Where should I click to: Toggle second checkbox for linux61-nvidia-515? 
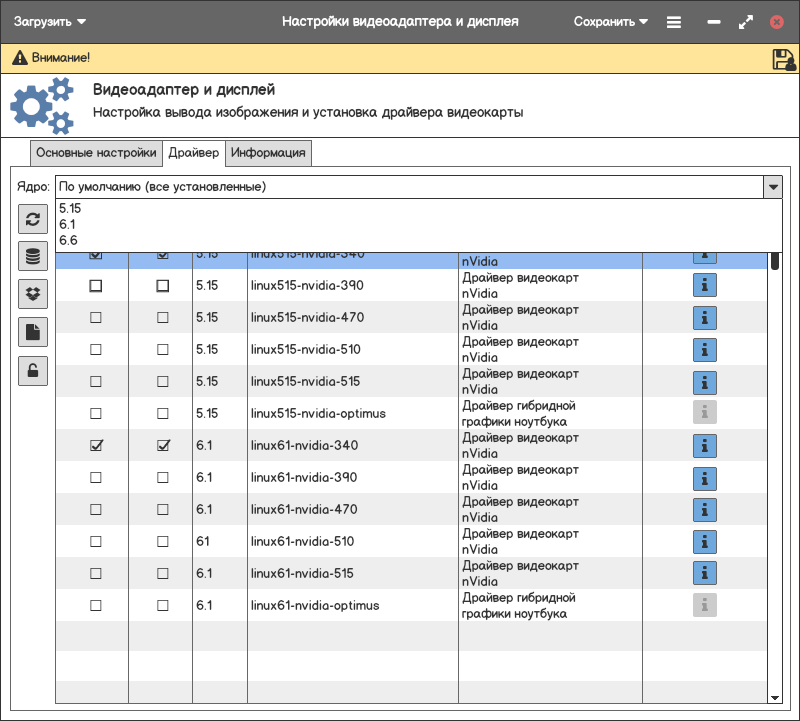tap(163, 574)
